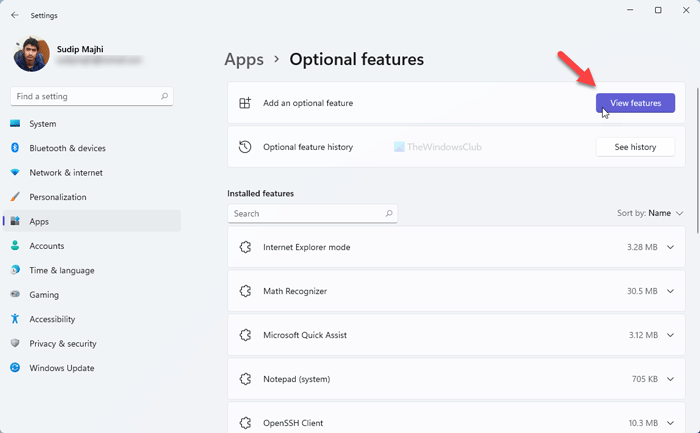This screenshot has width=700, height=433.
Task: Open Windows Update
Action: (92, 368)
